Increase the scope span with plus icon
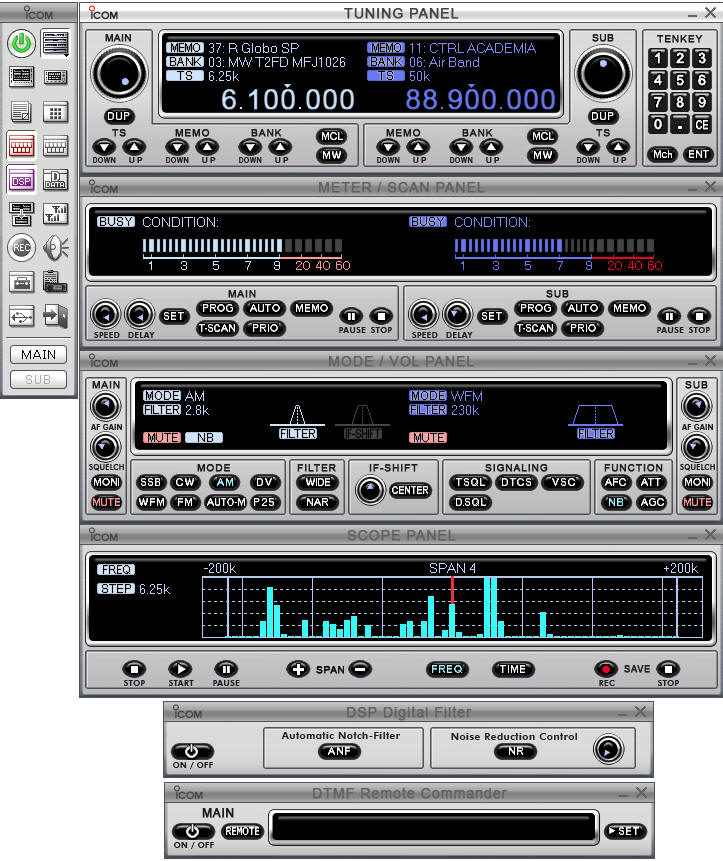The height and width of the screenshot is (861, 723). point(298,669)
